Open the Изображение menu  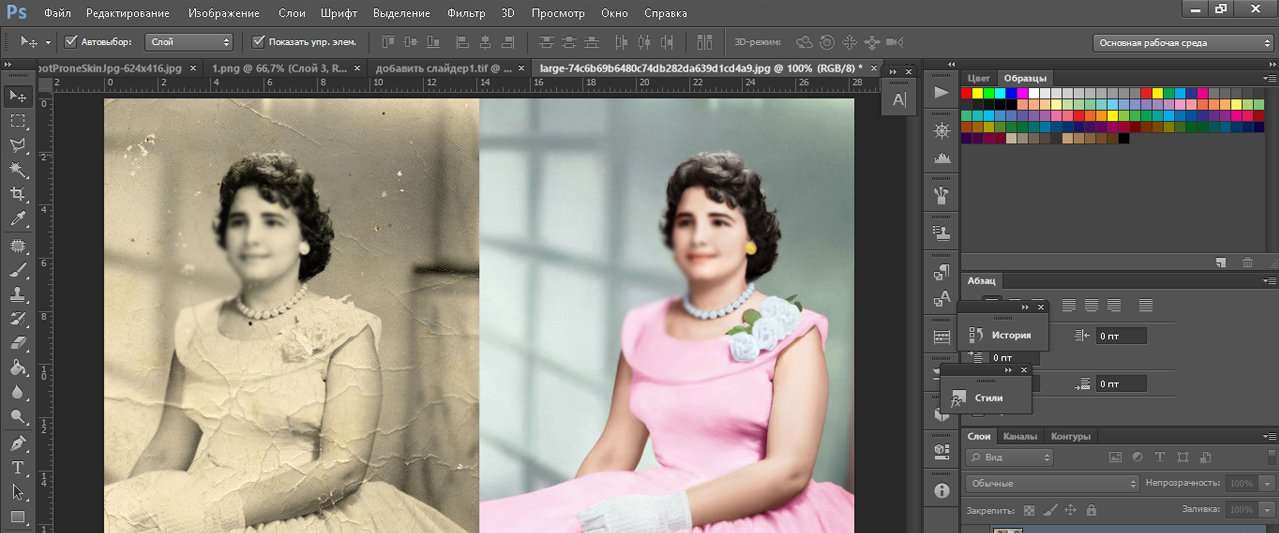[223, 14]
